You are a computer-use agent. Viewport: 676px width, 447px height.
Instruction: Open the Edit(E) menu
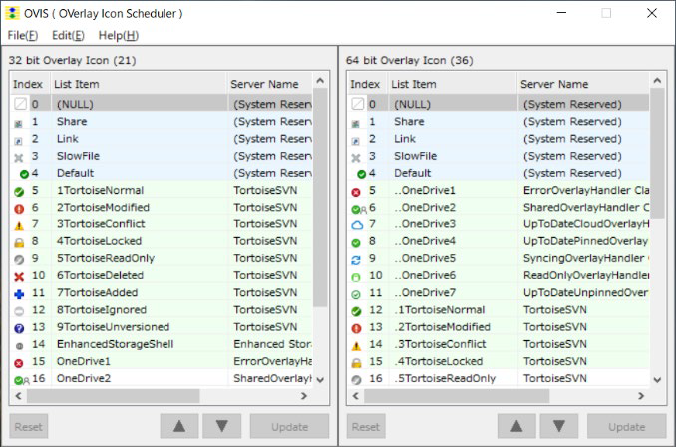point(68,35)
